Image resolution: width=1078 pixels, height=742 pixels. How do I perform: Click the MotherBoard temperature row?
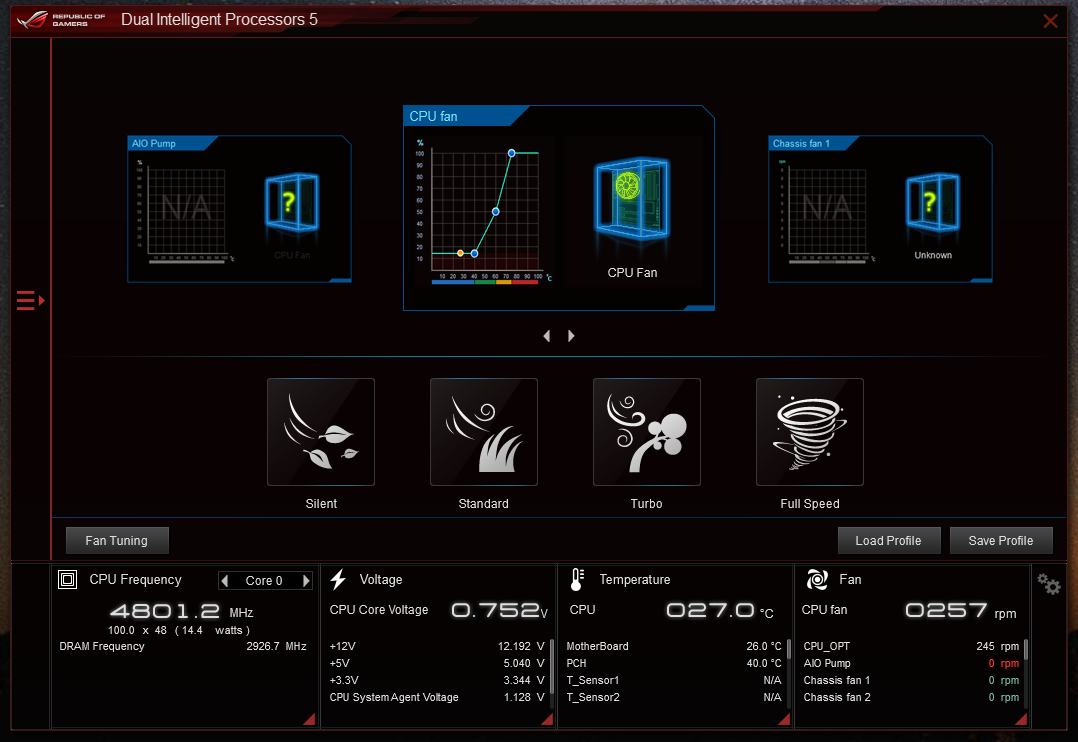tap(674, 646)
